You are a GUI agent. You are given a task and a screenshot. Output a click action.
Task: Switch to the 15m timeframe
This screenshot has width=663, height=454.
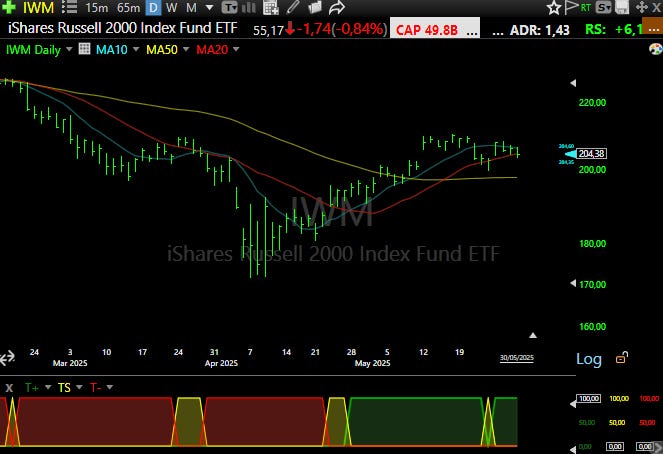coord(96,8)
